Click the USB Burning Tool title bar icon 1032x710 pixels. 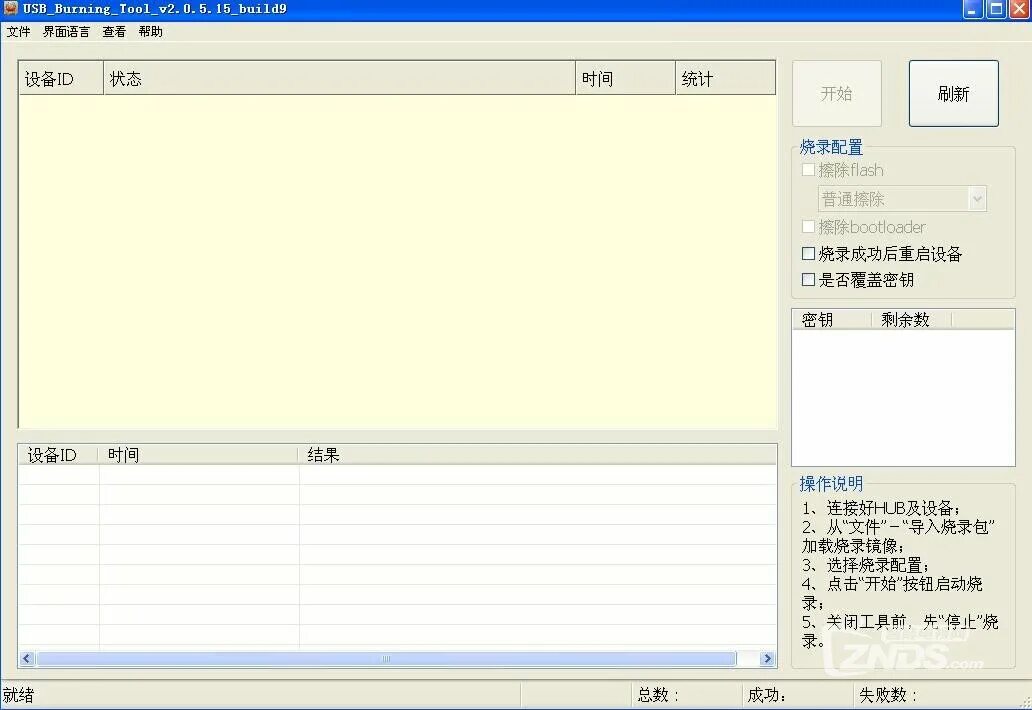[x=11, y=9]
